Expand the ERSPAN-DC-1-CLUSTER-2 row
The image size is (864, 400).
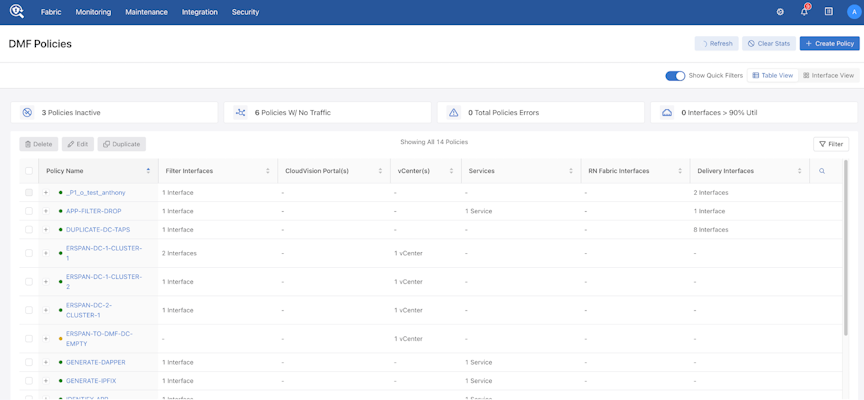pyautogui.click(x=46, y=282)
